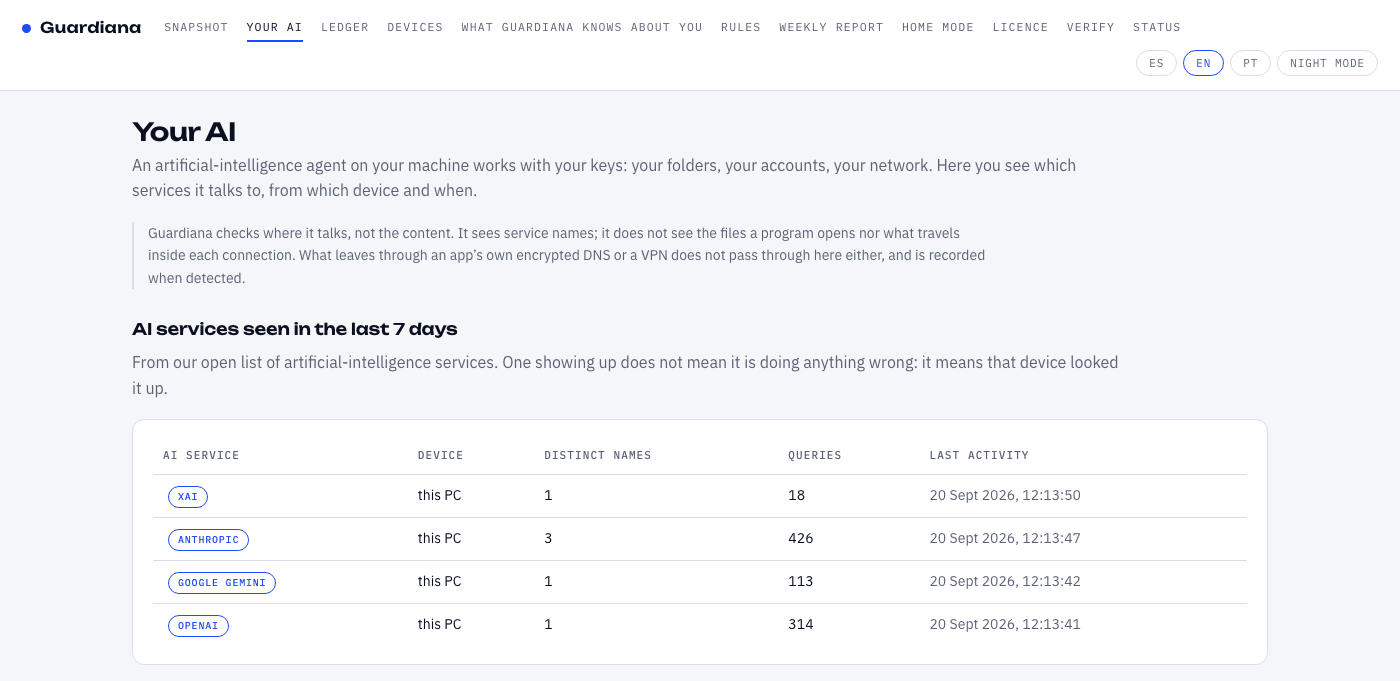This screenshot has height=681, width=1400.
Task: Open the Verify tab
Action: (1091, 28)
